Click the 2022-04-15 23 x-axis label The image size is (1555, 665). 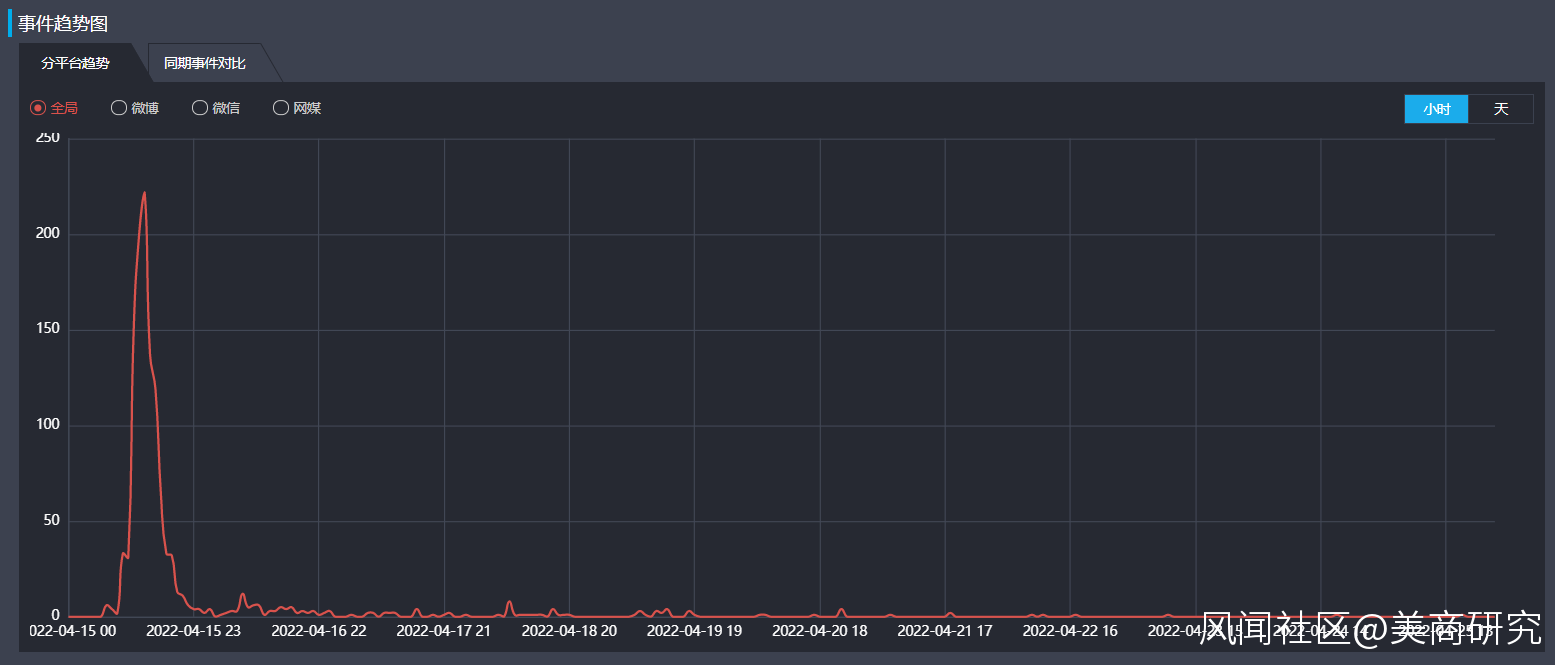pos(194,631)
